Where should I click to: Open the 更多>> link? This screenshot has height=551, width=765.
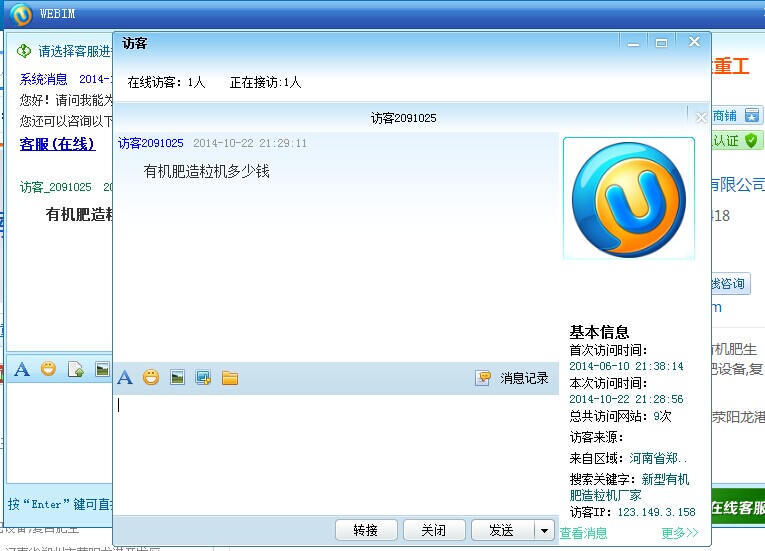[x=680, y=533]
